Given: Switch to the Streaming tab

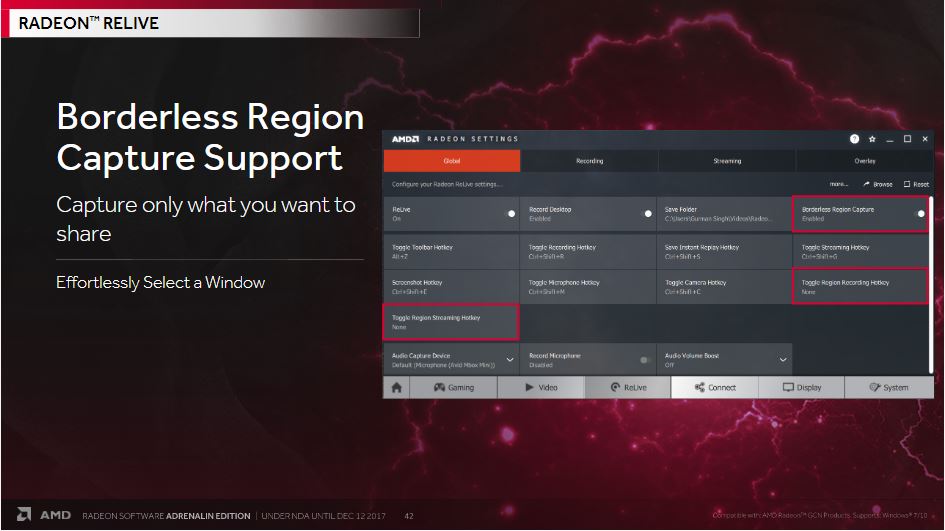Looking at the screenshot, I should tap(727, 161).
